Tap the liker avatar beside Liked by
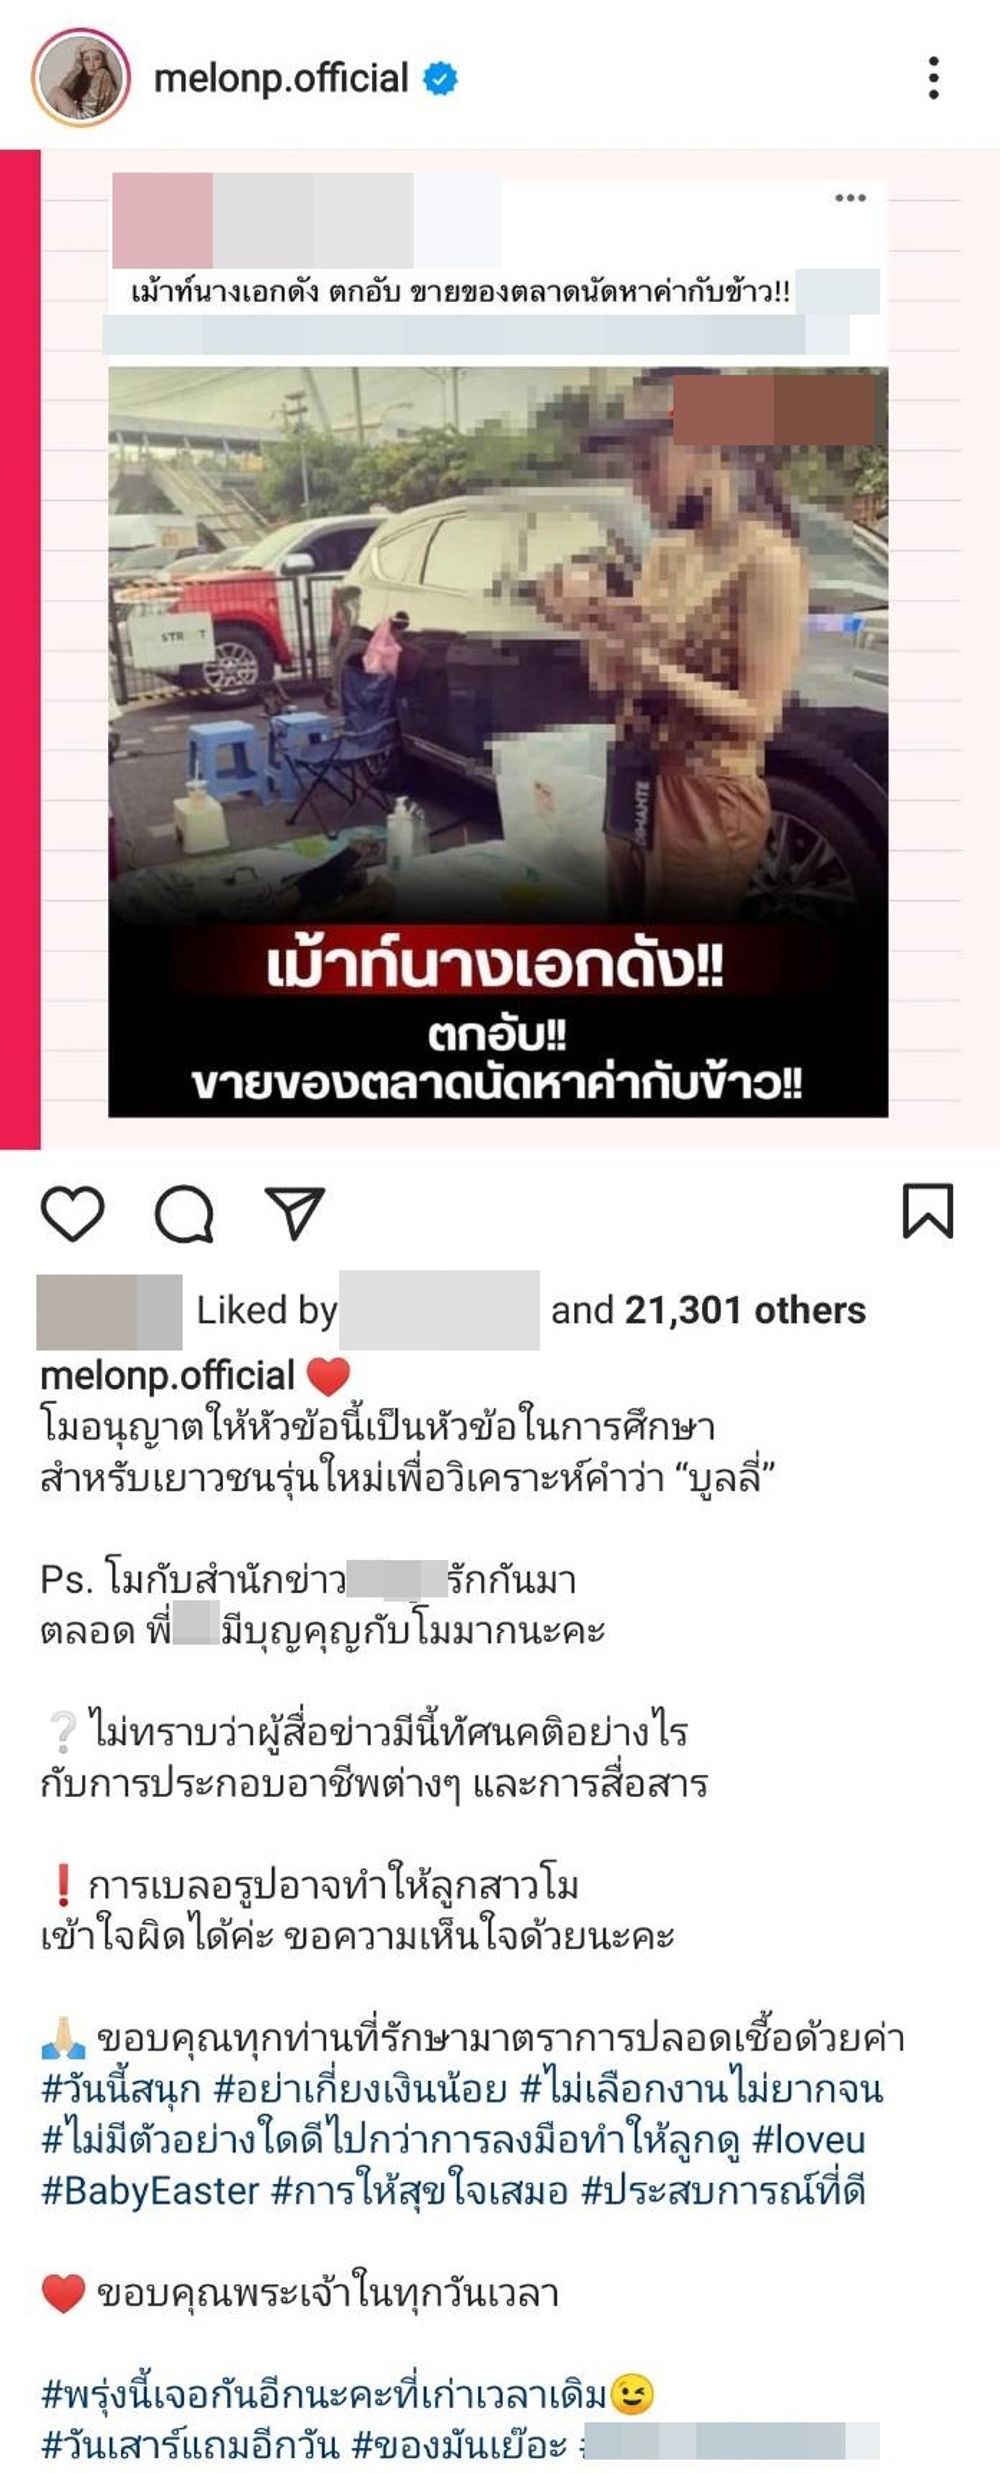1000x2473 pixels. tap(109, 1312)
